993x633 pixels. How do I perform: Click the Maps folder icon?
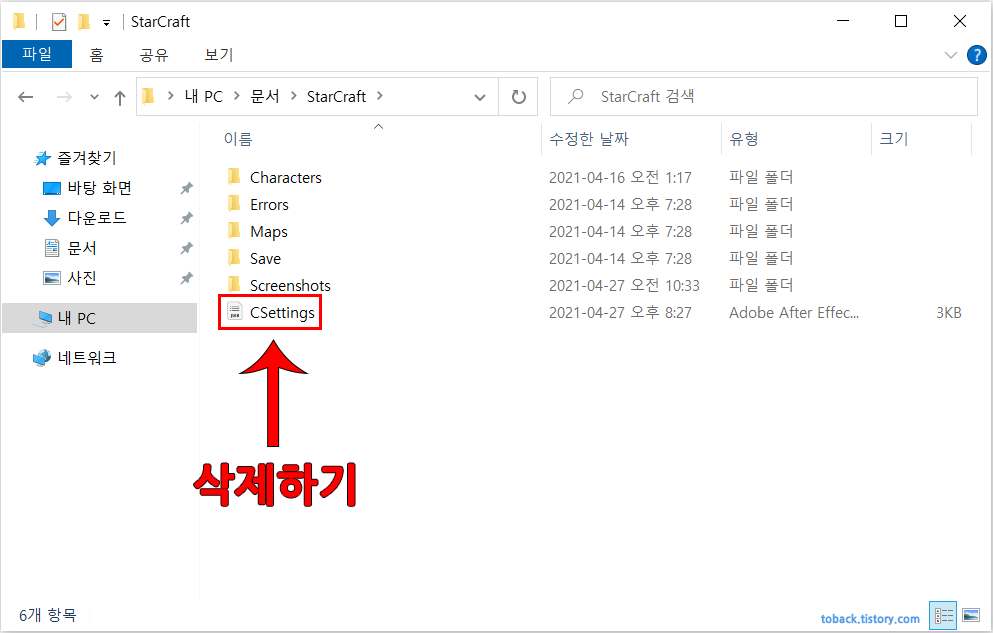point(234,230)
